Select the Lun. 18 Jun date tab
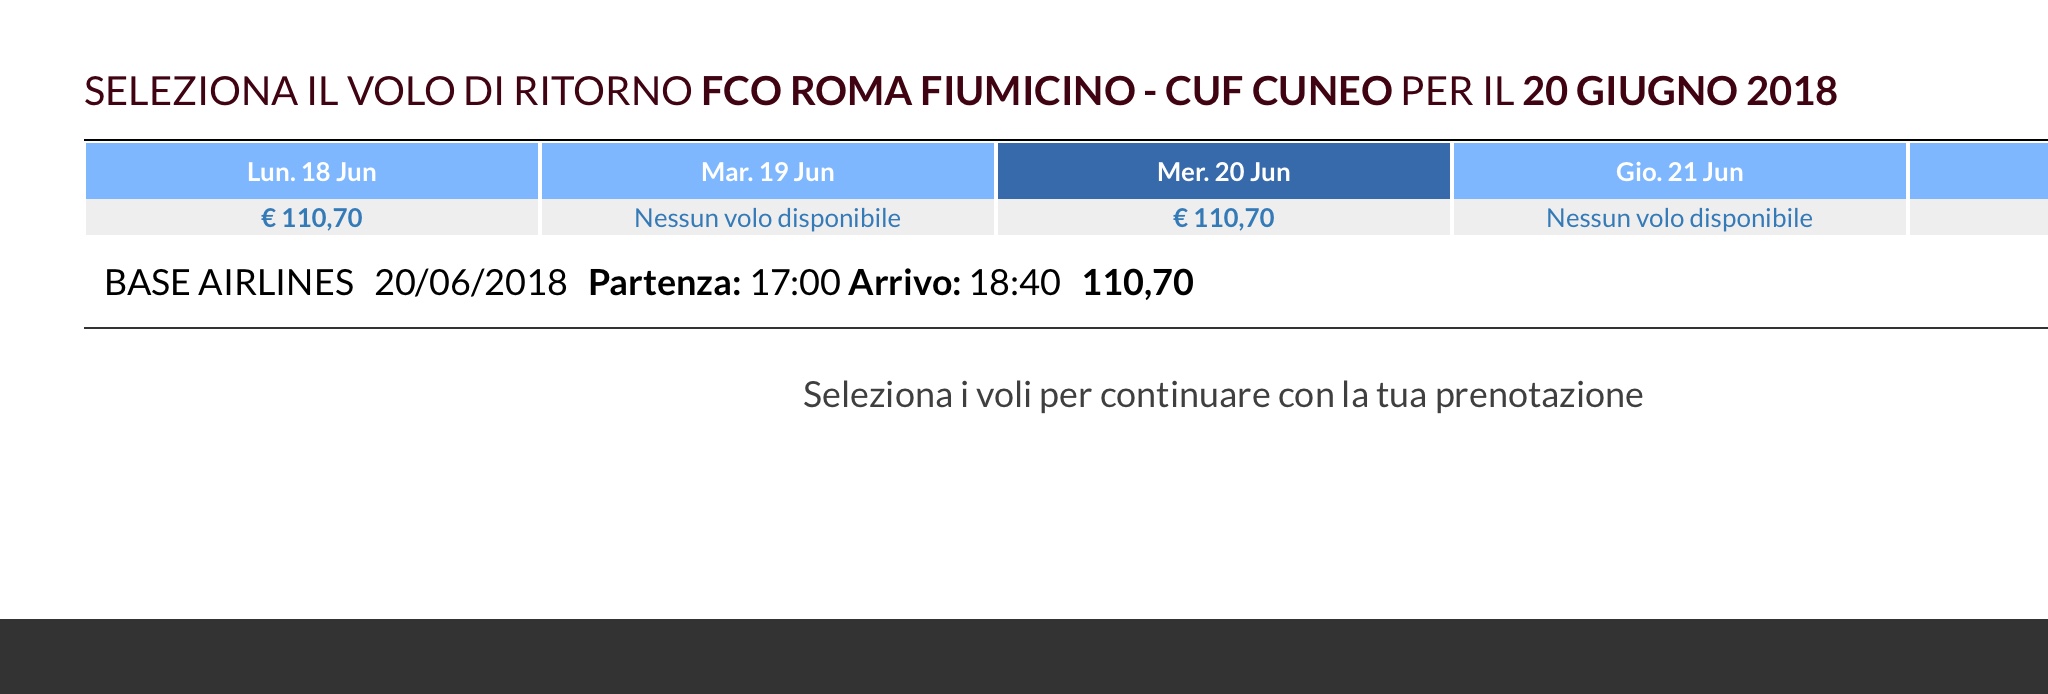The width and height of the screenshot is (2048, 694). coord(312,172)
